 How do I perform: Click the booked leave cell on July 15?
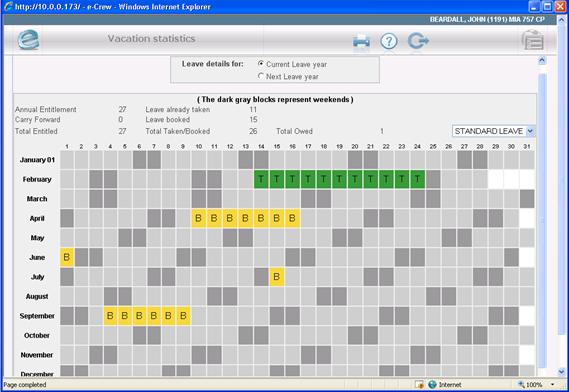click(x=277, y=277)
